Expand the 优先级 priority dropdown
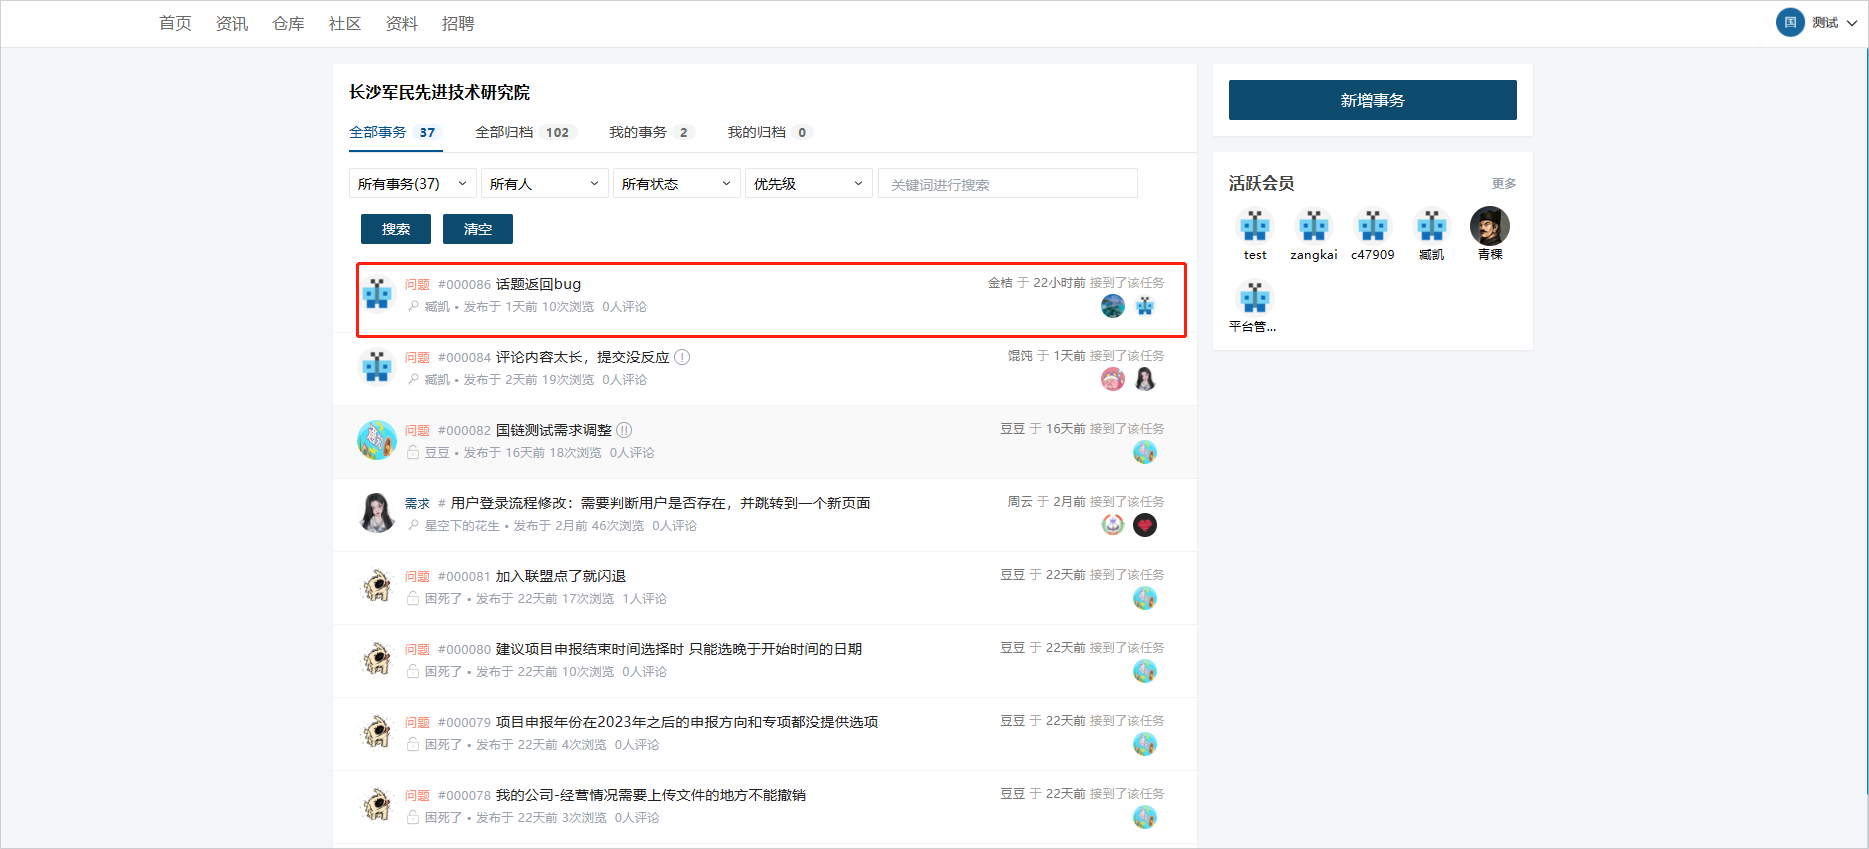The width and height of the screenshot is (1869, 849). (x=808, y=184)
